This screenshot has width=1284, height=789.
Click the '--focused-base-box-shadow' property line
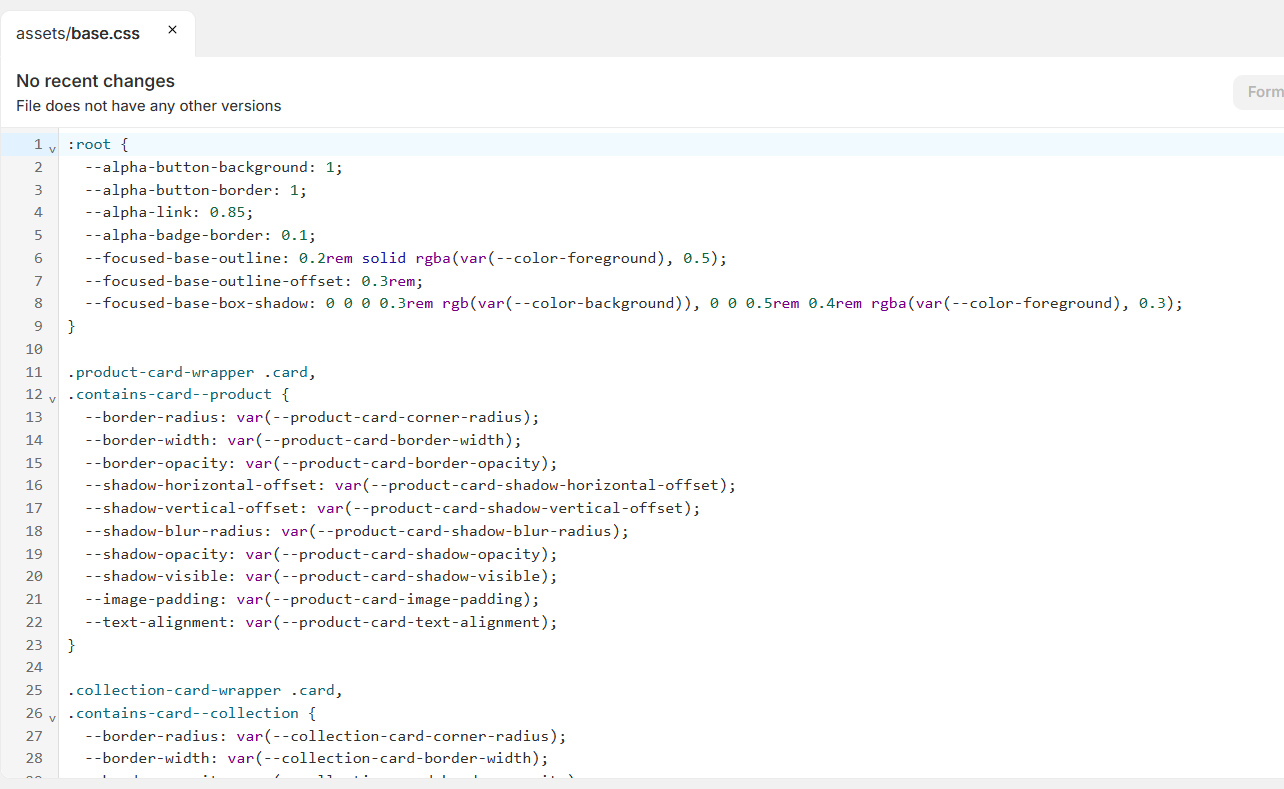click(634, 303)
